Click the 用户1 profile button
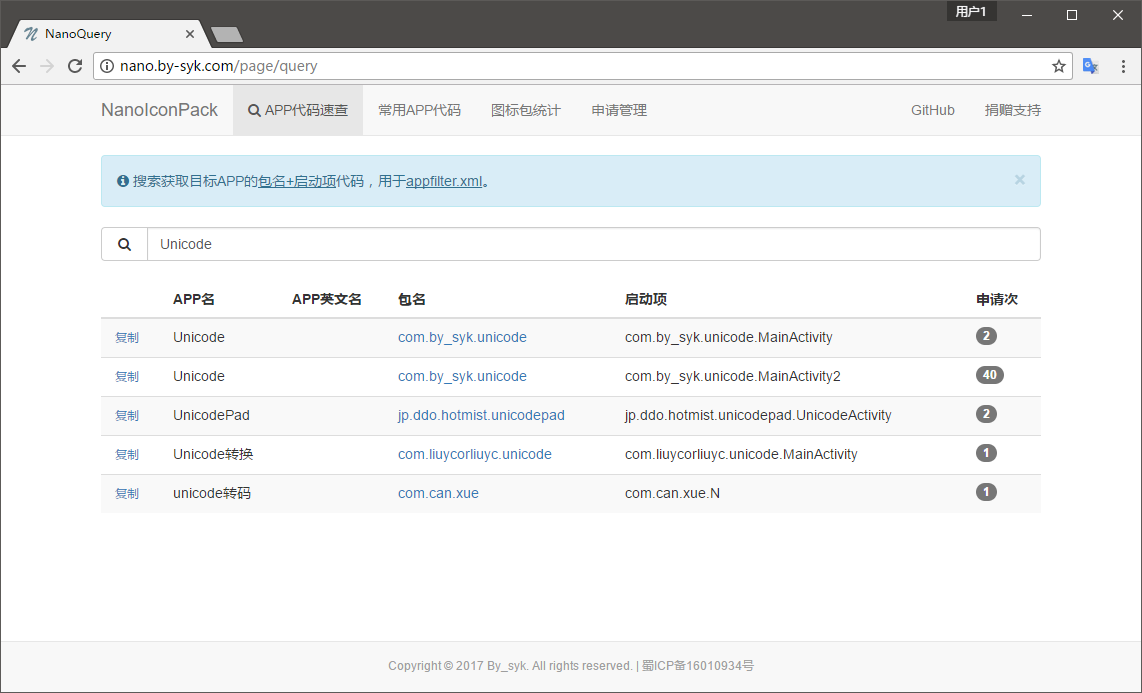Viewport: 1142px width, 693px height. pos(971,11)
